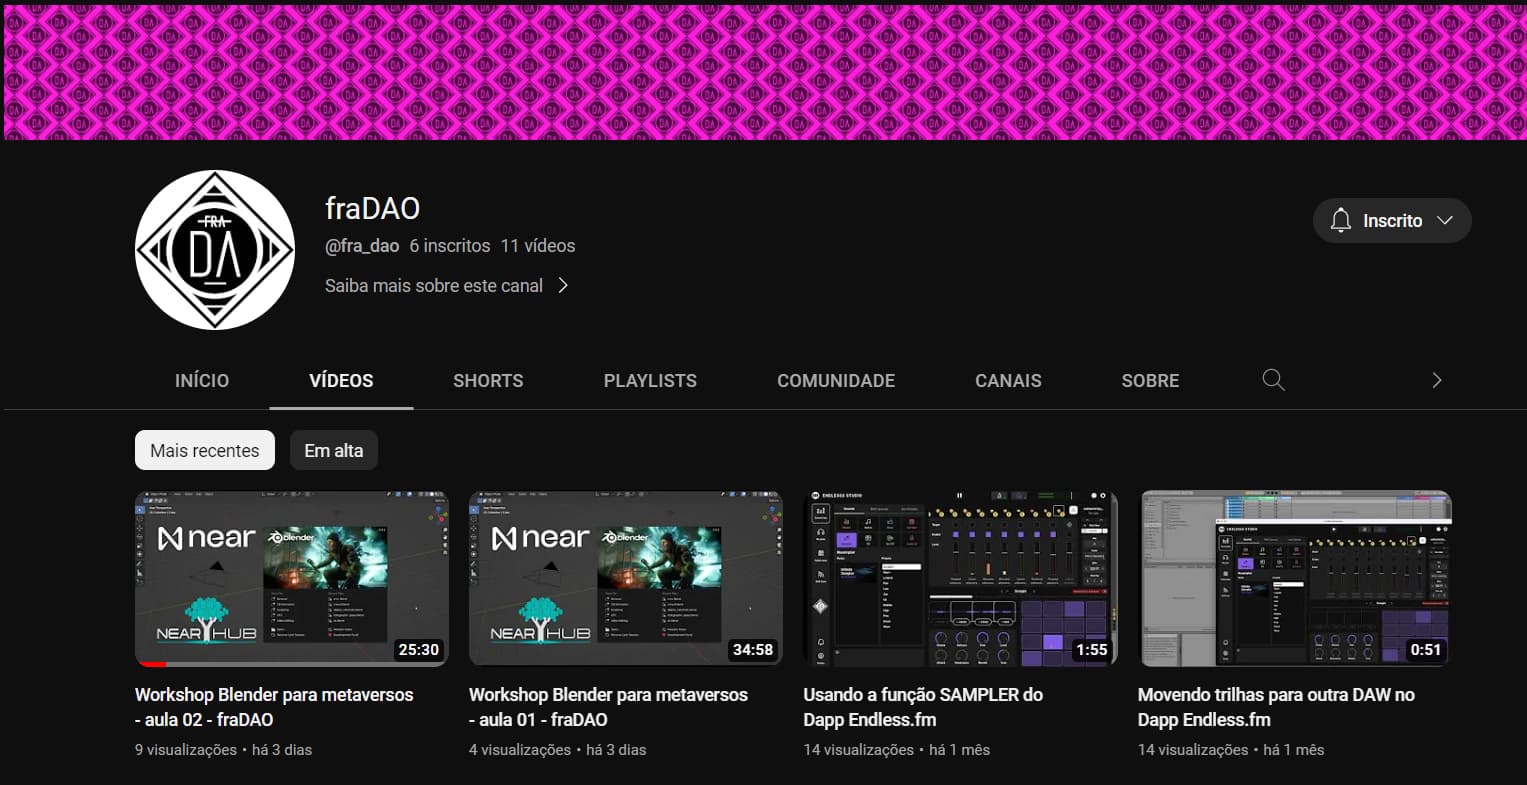Expand channel info chevron next to Saiba mais

563,285
